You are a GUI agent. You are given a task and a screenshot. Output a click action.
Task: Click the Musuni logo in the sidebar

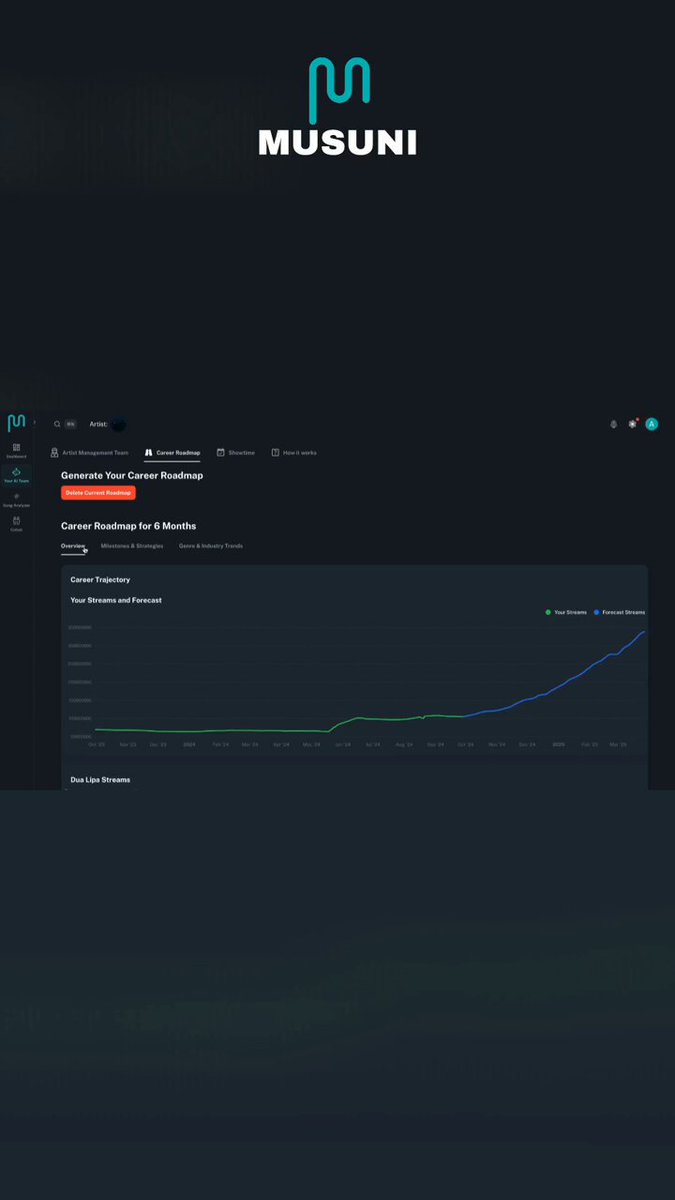click(x=16, y=423)
